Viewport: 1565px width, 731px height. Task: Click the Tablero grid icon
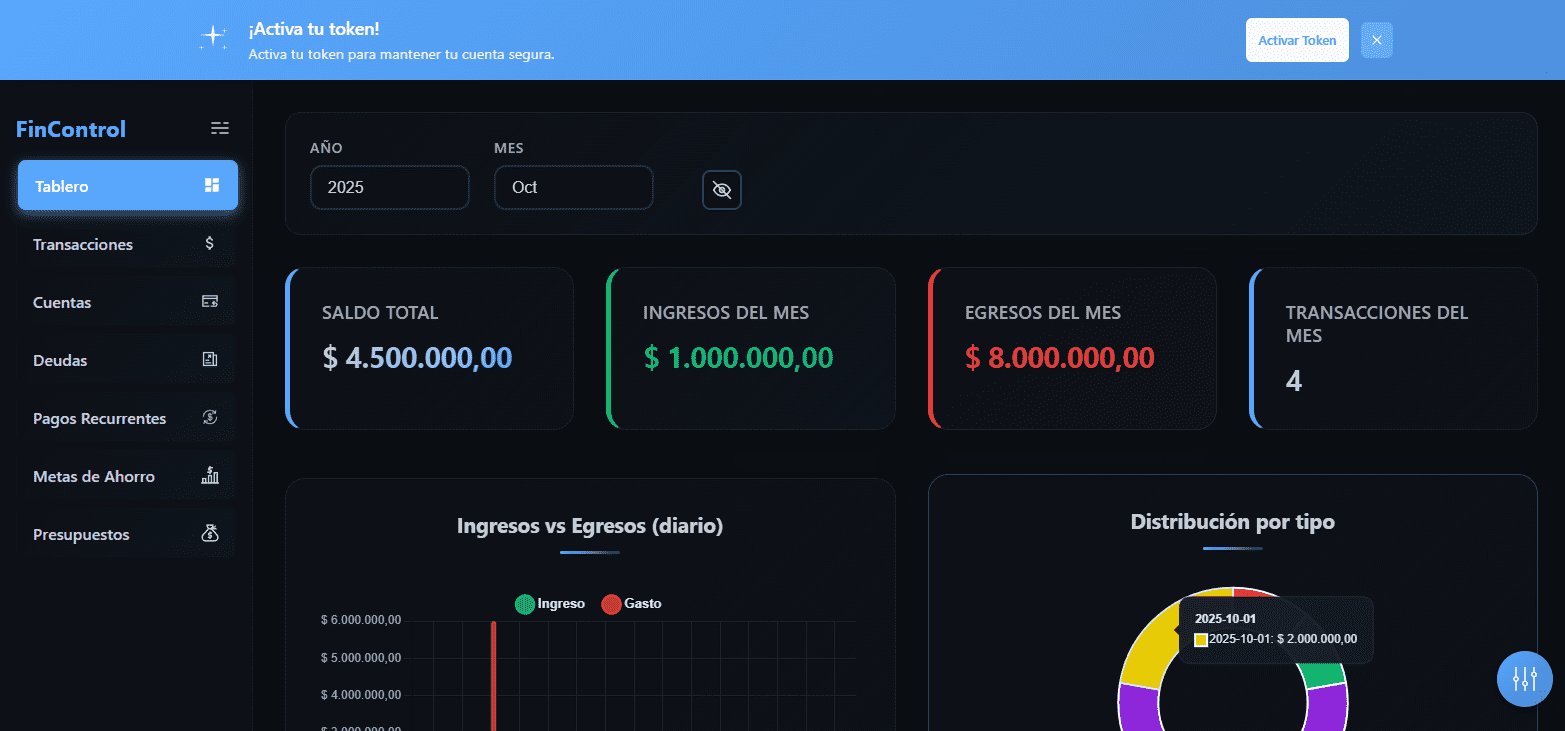(x=210, y=185)
